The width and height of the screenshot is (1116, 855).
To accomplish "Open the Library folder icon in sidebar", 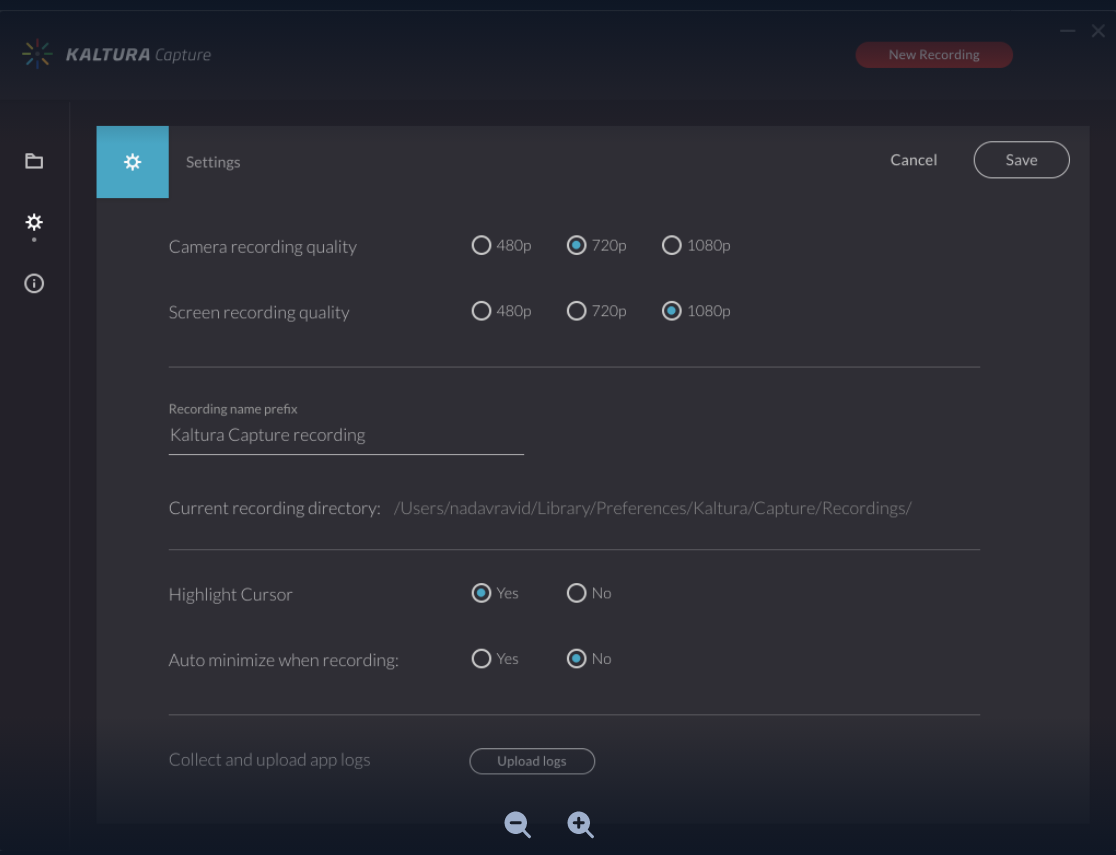I will coord(33,161).
